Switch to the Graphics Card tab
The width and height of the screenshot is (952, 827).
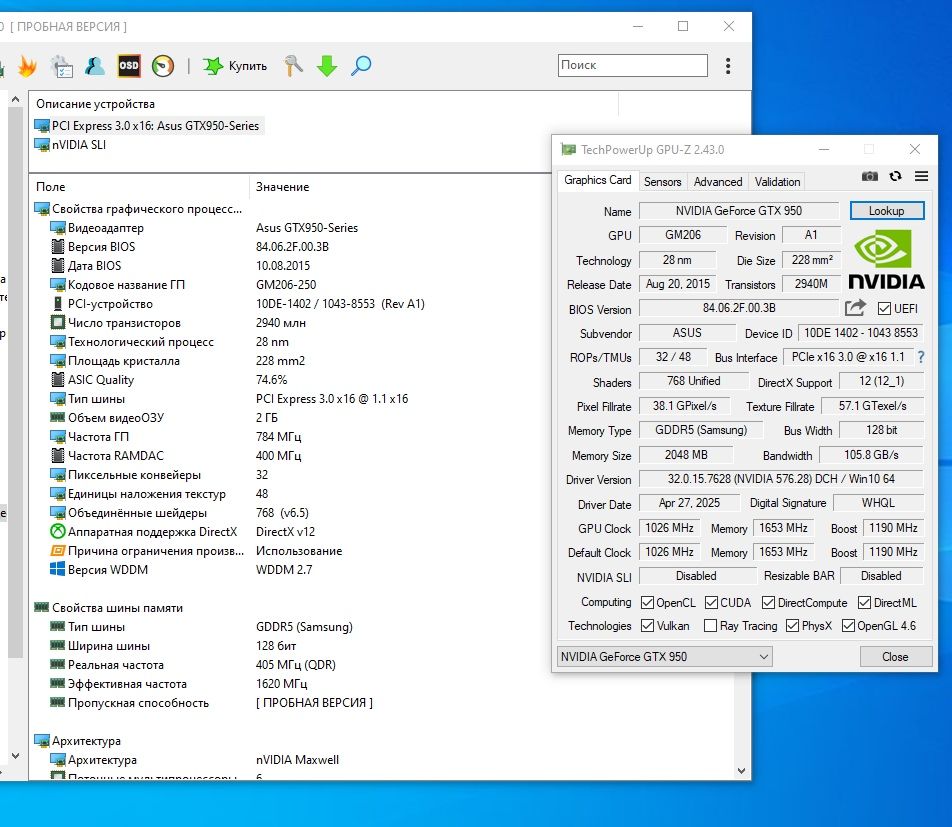click(597, 180)
